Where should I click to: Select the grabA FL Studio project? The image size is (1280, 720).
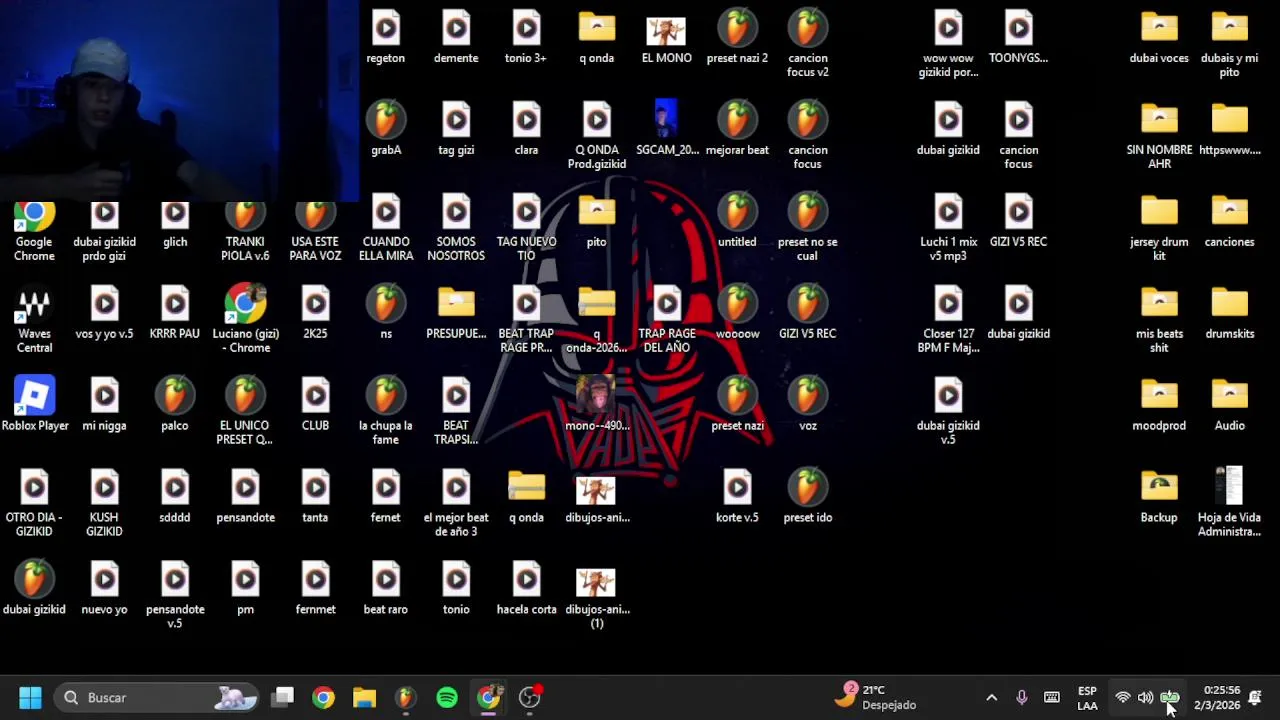pos(386,130)
